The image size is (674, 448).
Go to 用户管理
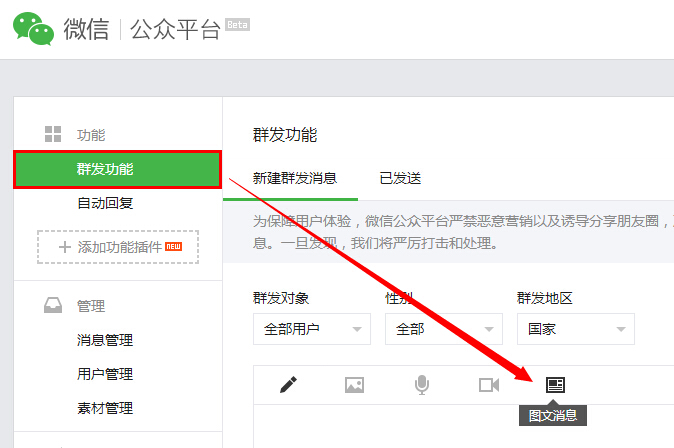[105, 374]
